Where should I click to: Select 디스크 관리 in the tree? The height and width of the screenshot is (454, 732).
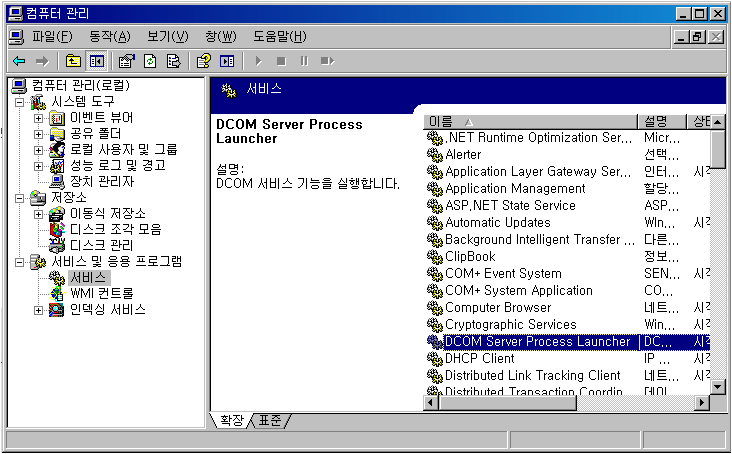tap(101, 245)
